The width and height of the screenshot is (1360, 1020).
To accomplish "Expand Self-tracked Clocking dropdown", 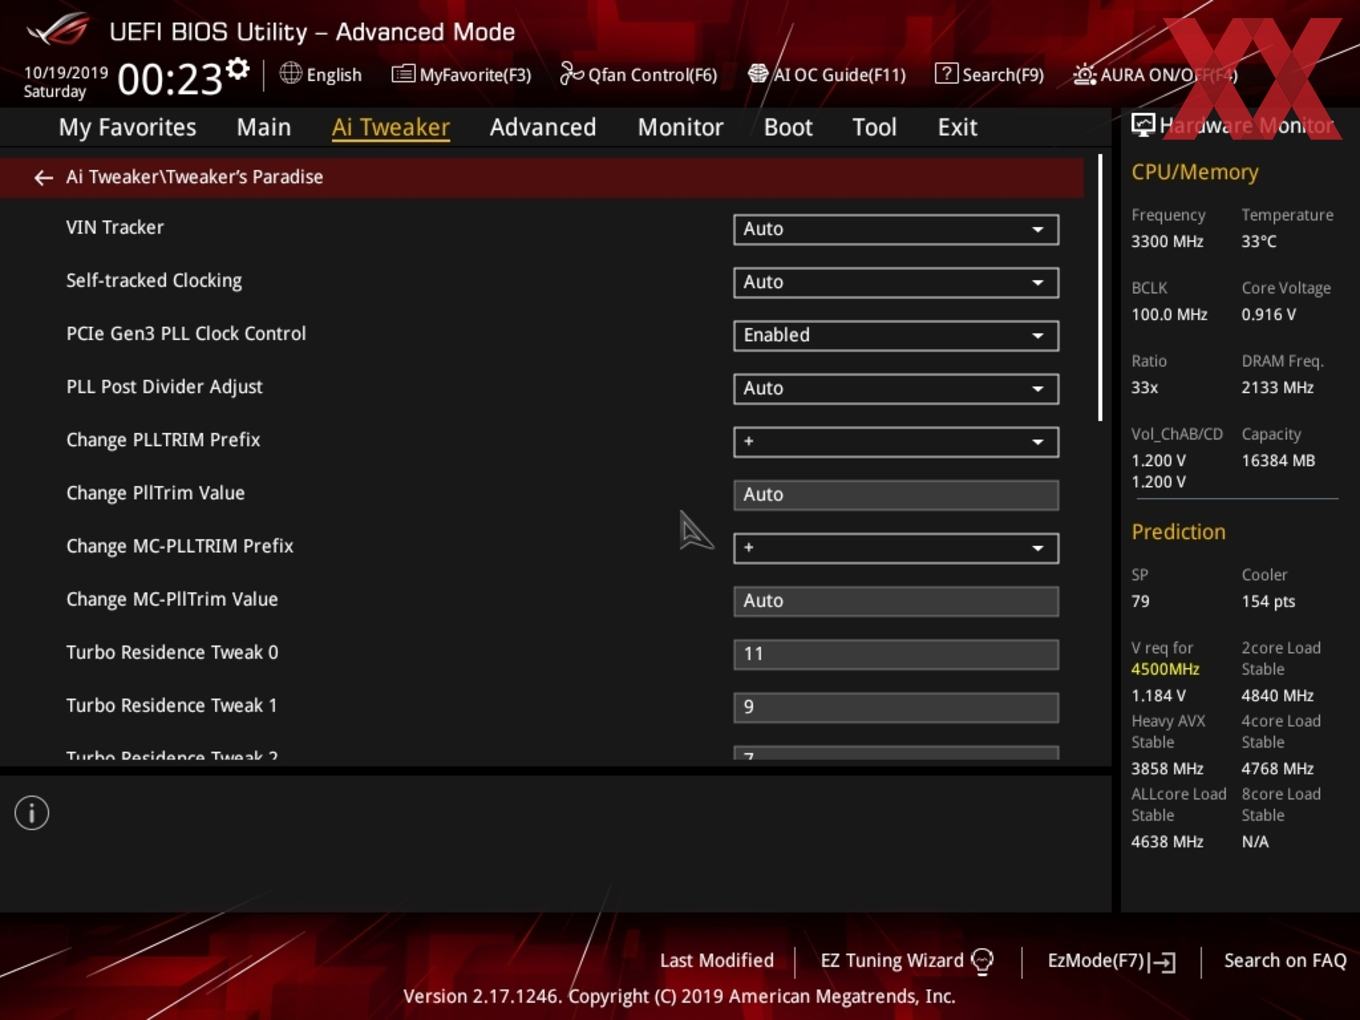I will [896, 282].
